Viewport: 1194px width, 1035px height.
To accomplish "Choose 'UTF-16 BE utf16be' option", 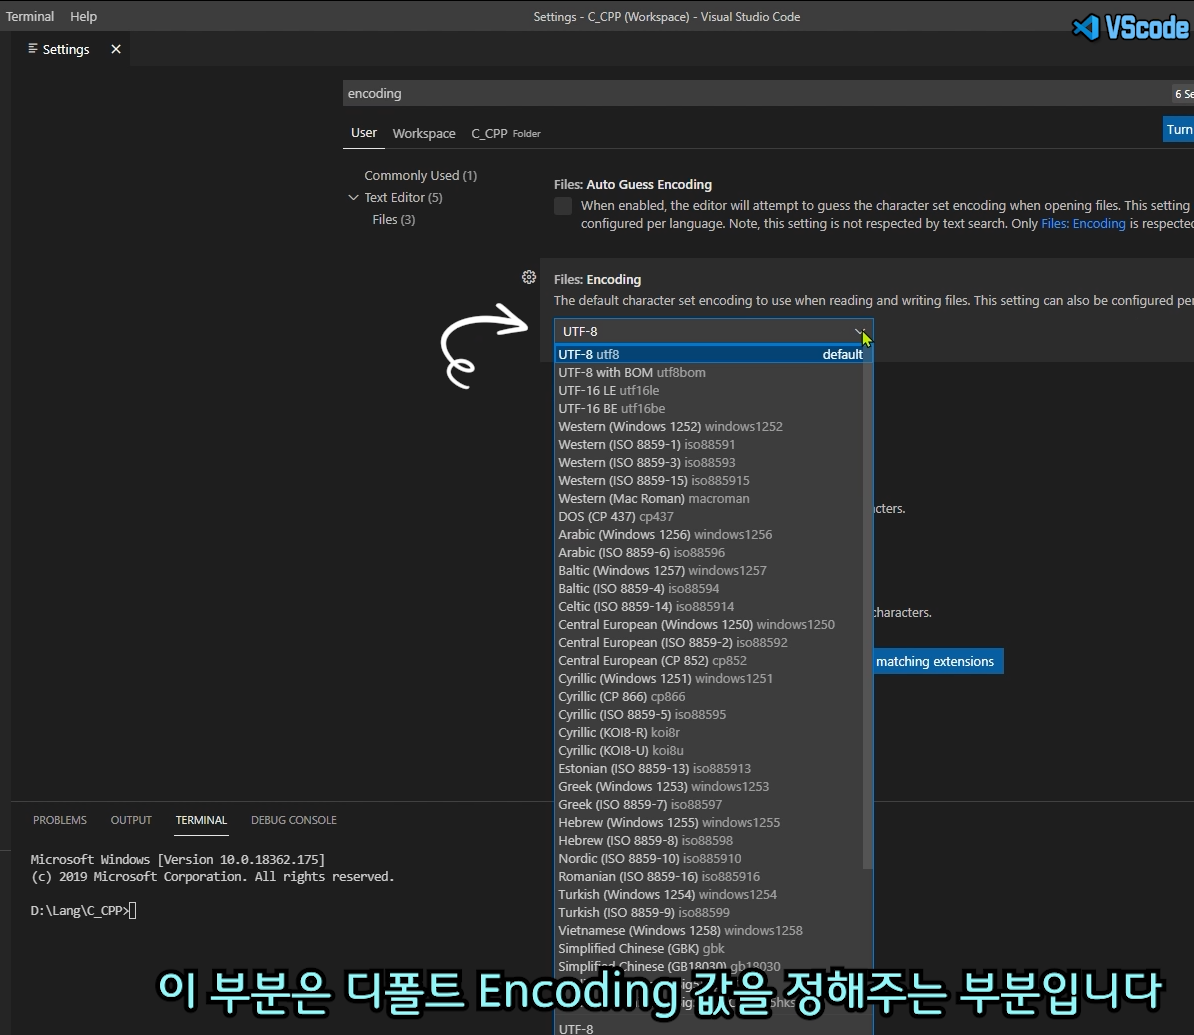I will click(710, 408).
